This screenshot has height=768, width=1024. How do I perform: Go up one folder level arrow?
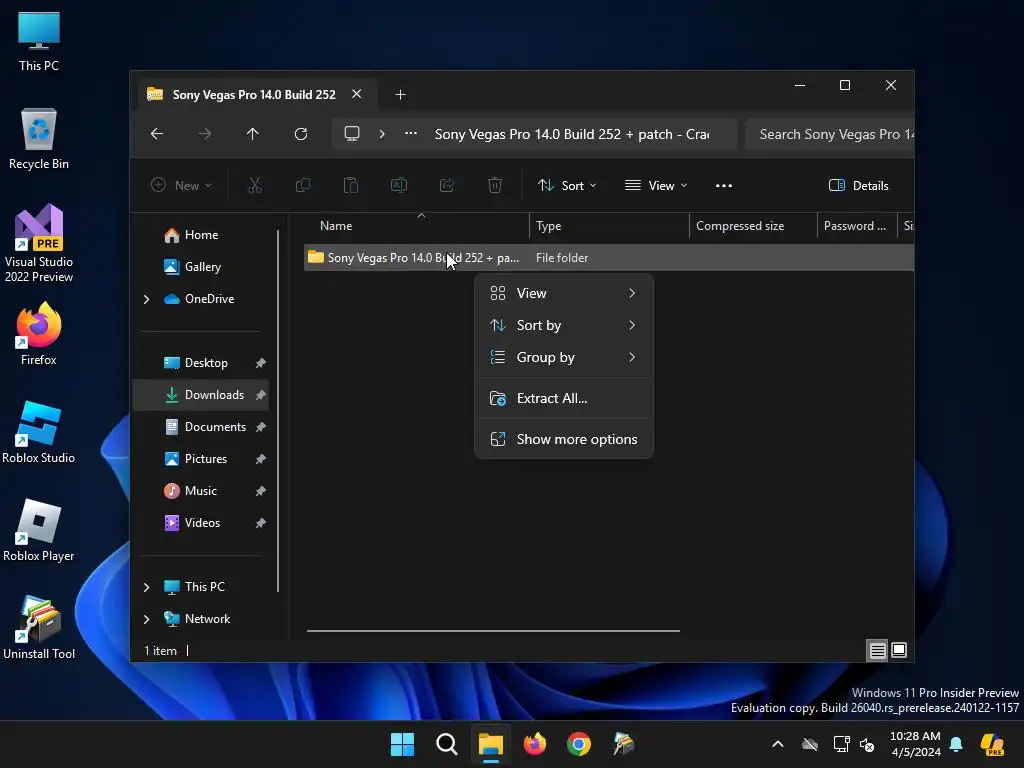pos(253,134)
